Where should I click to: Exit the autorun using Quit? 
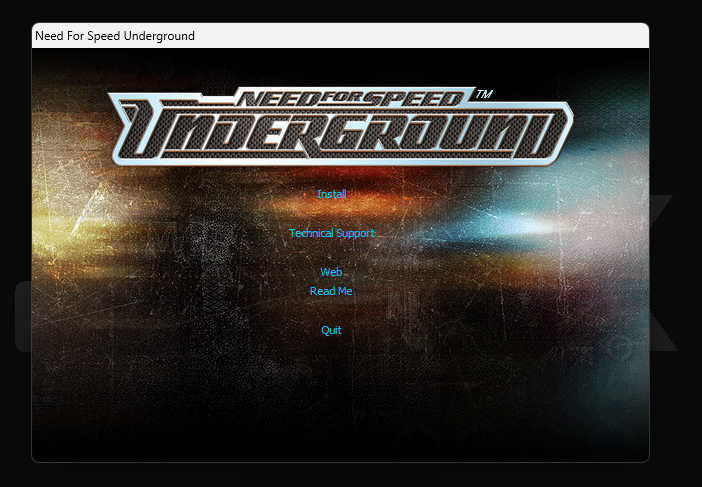pyautogui.click(x=331, y=330)
